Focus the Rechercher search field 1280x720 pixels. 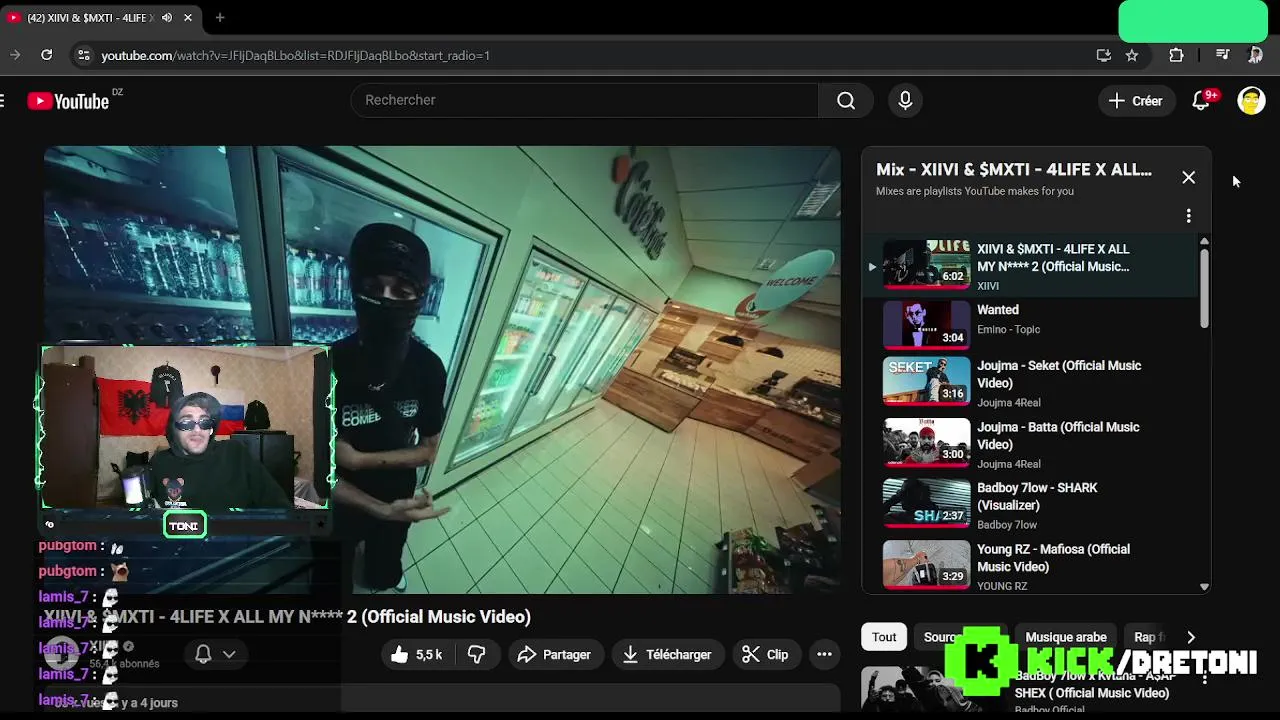click(585, 100)
